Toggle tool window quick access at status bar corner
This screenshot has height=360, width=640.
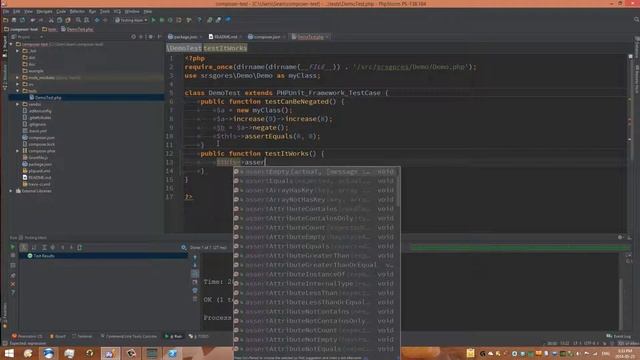(x=4, y=344)
